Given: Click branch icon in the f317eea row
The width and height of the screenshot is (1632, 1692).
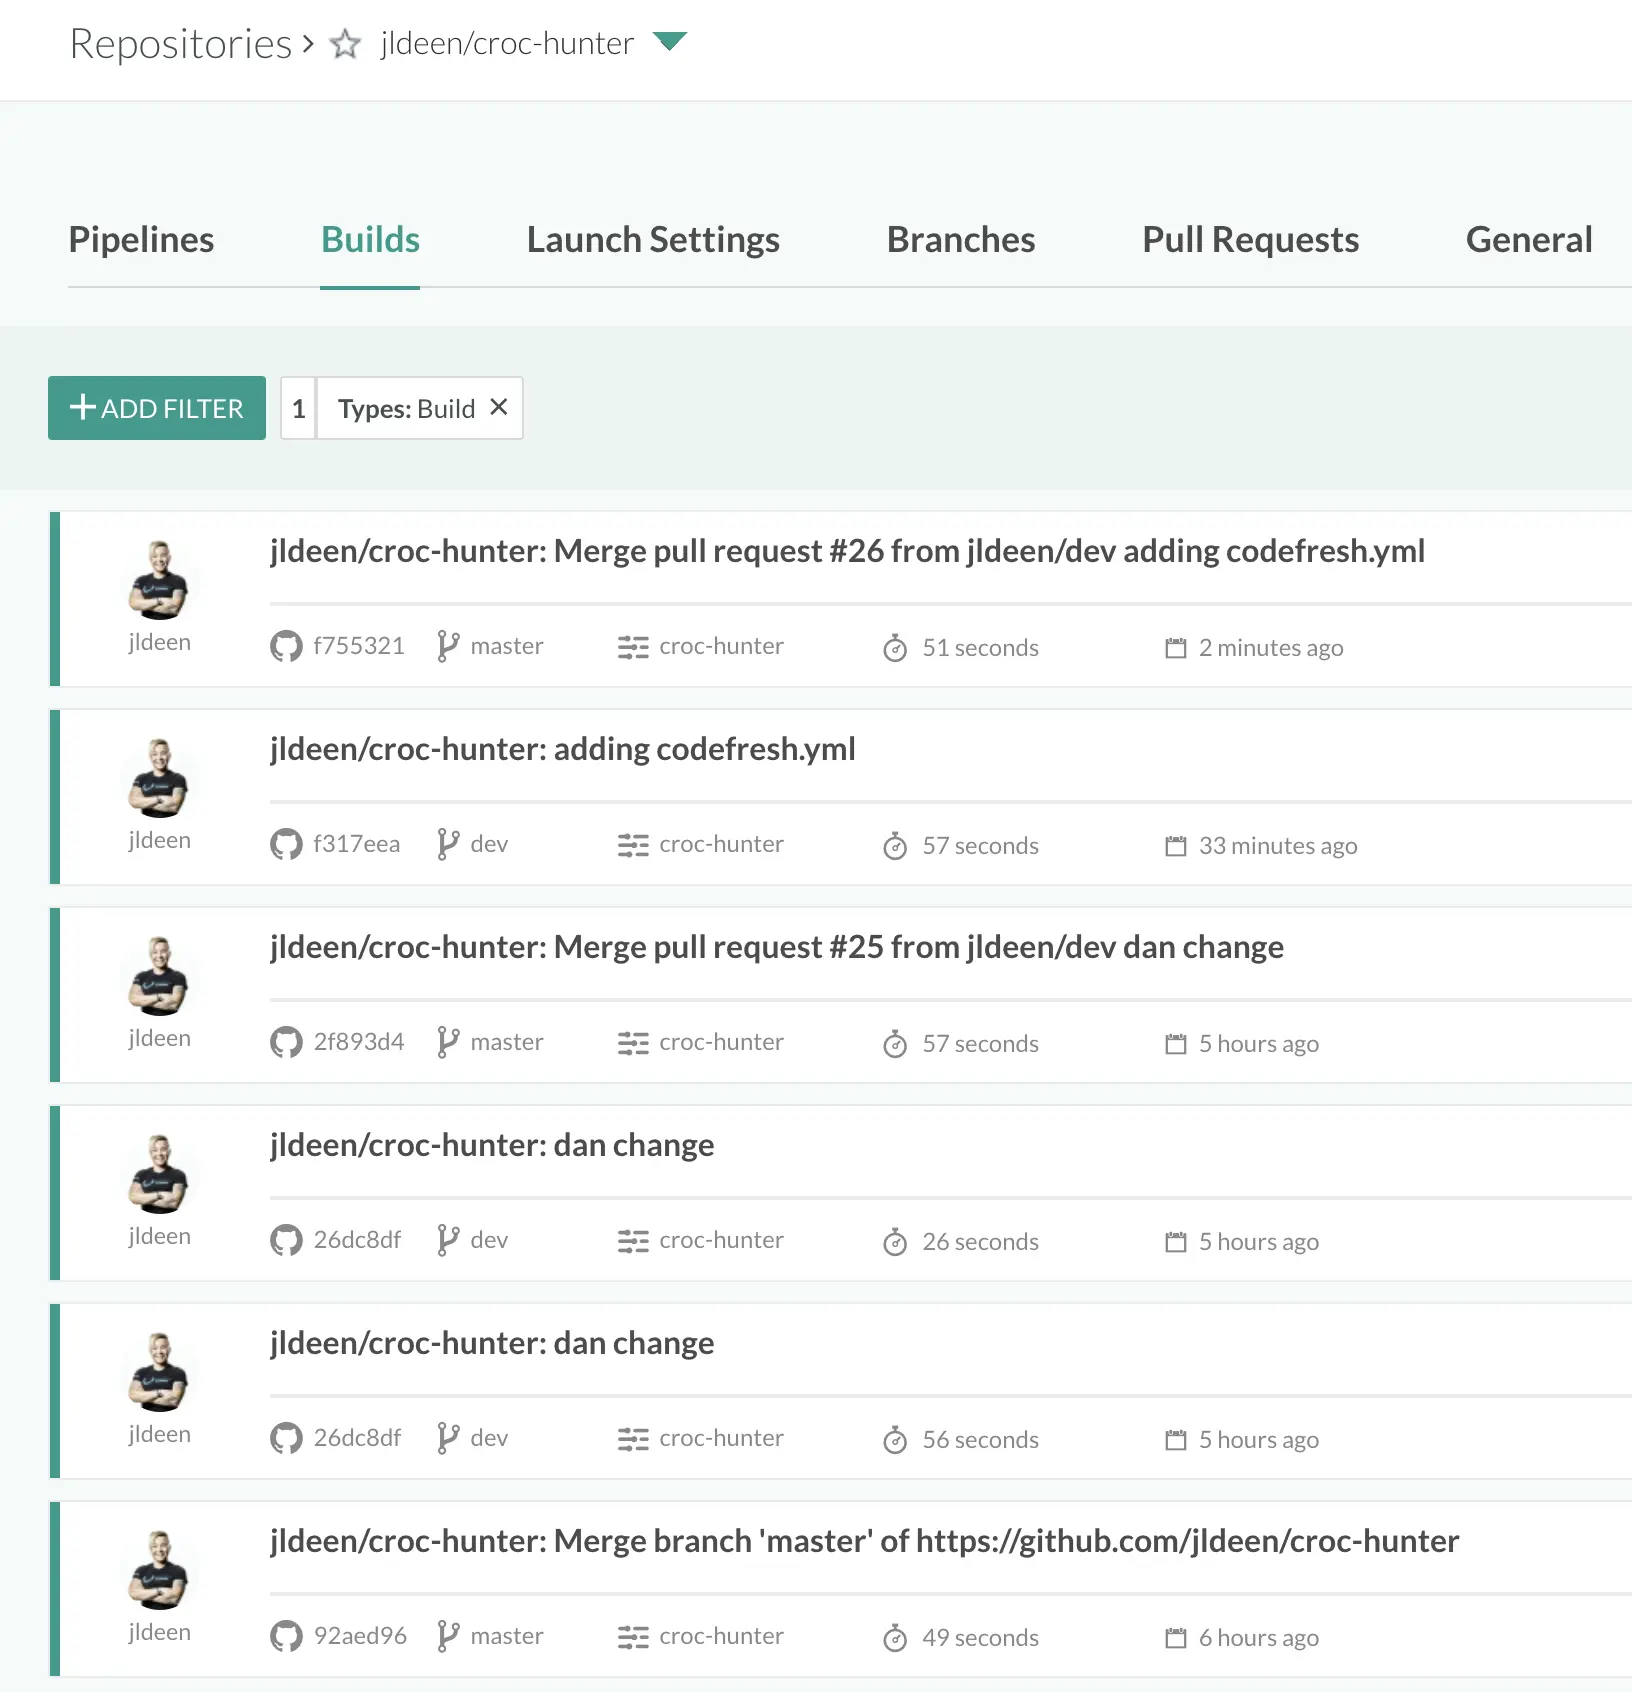Looking at the screenshot, I should pyautogui.click(x=448, y=844).
